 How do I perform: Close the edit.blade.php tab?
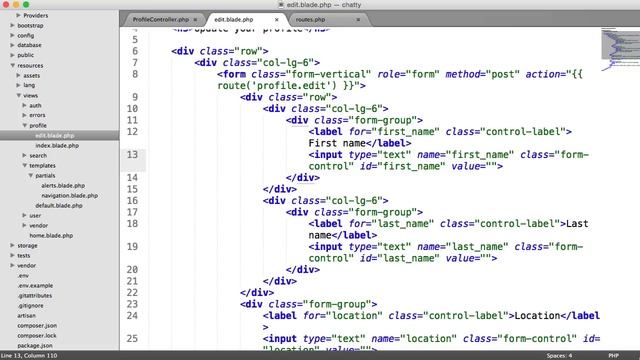[276, 20]
